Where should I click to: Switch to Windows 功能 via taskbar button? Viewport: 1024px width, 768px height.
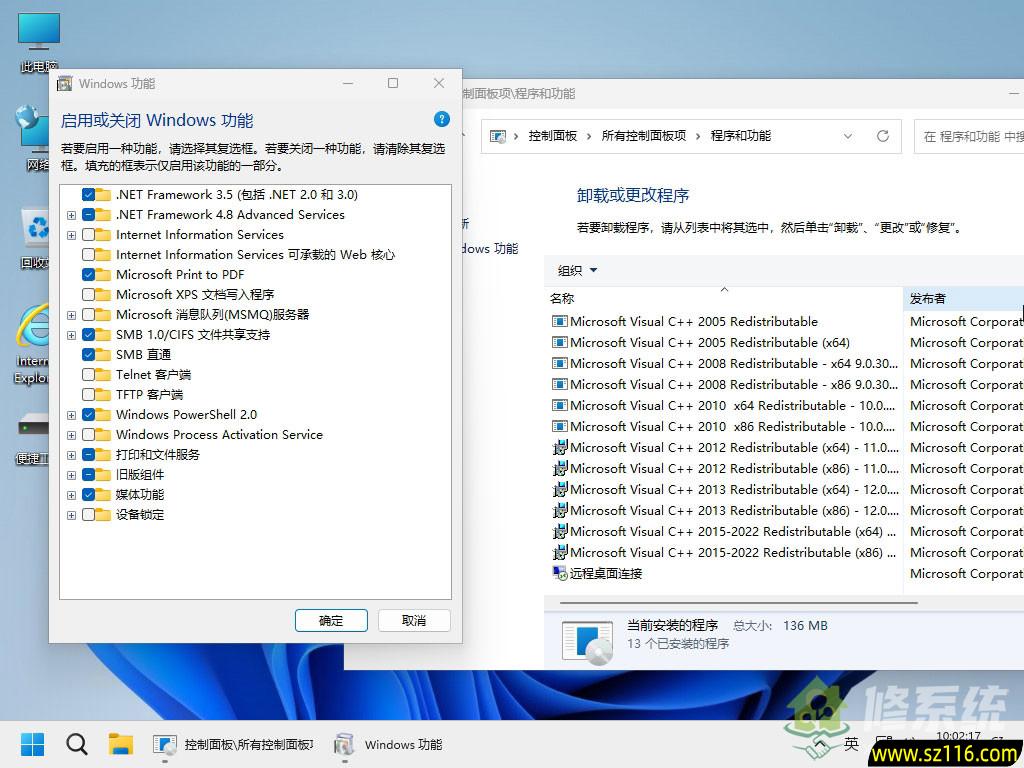pyautogui.click(x=387, y=744)
